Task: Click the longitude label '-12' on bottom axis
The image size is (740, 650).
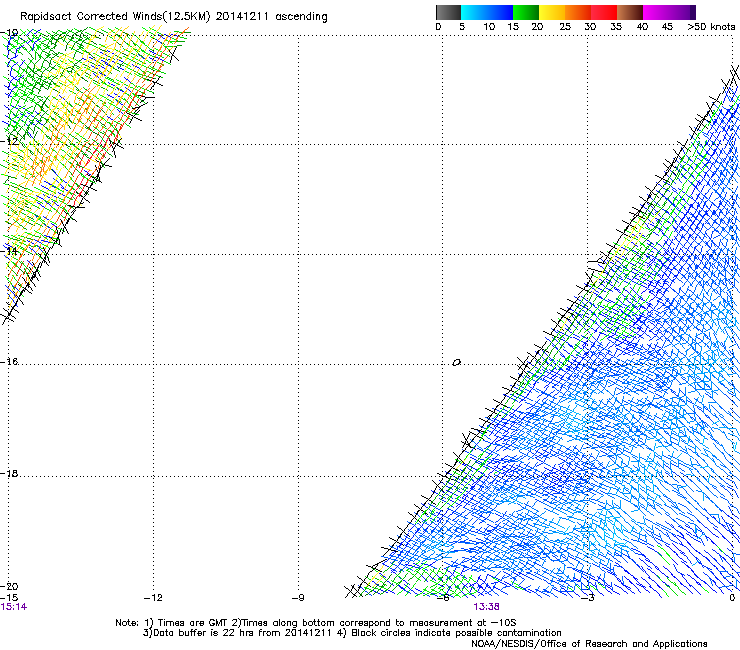Action: pos(153,598)
